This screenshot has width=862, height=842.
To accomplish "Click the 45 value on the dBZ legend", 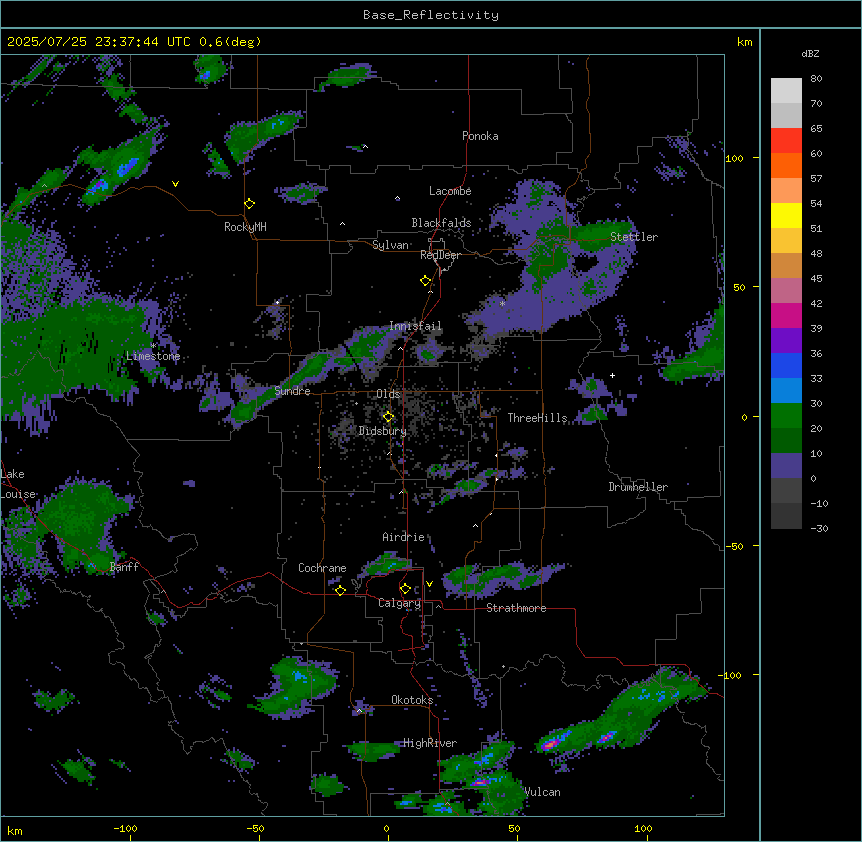I will tap(816, 279).
